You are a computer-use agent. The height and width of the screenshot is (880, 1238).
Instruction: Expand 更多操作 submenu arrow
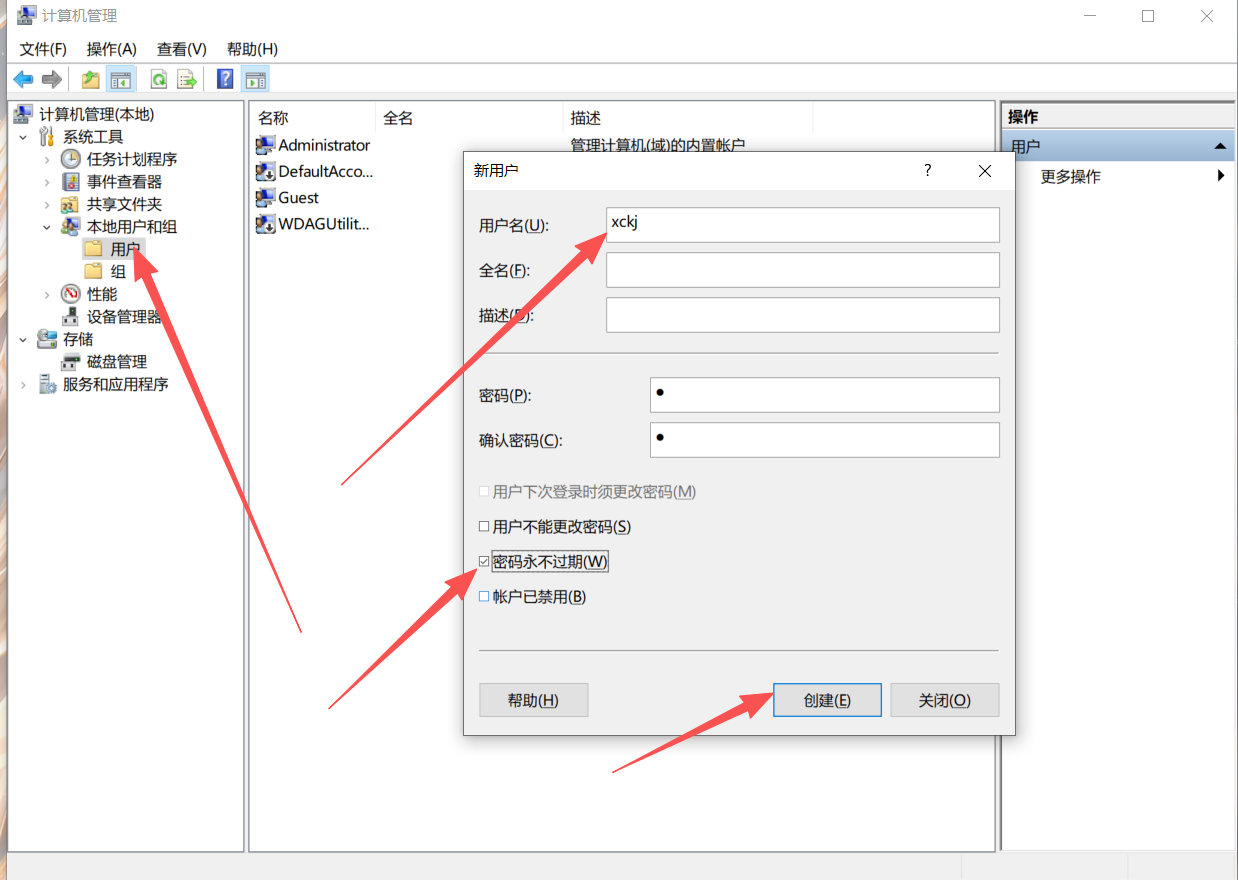click(1221, 177)
